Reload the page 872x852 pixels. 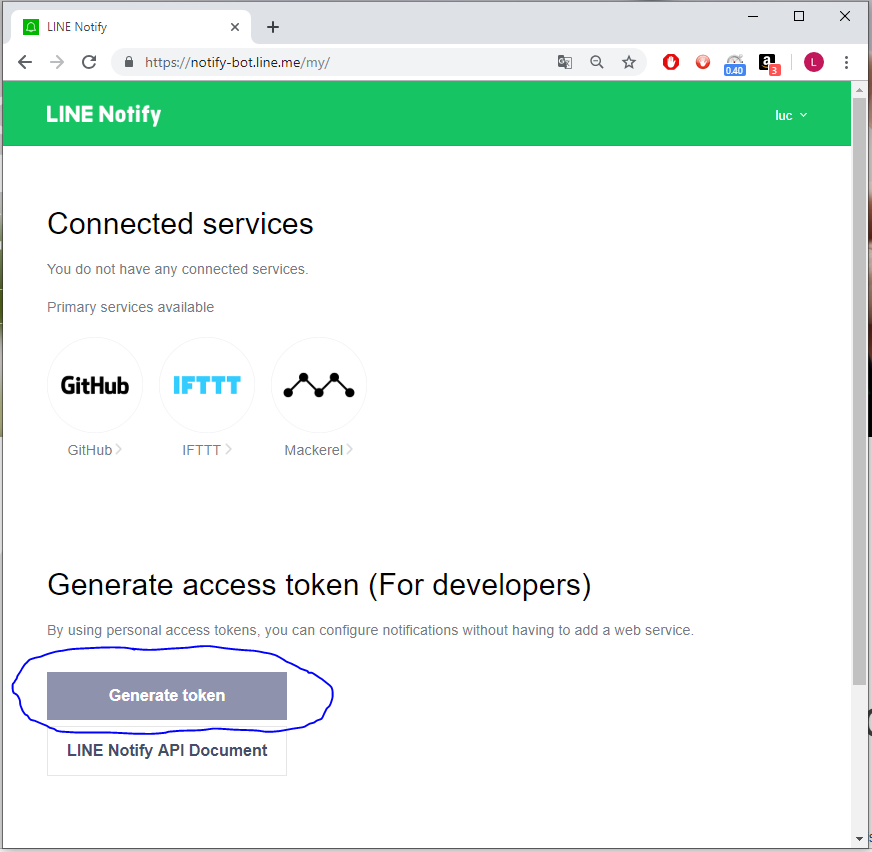[89, 62]
